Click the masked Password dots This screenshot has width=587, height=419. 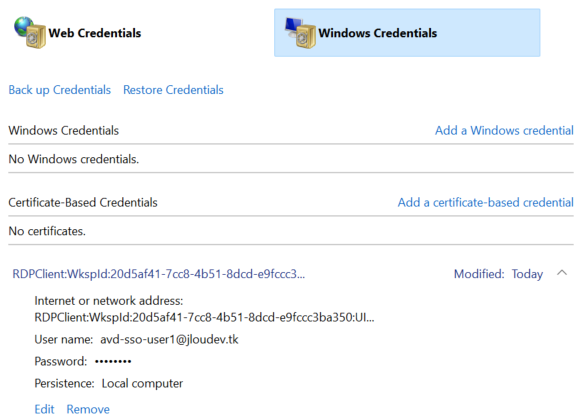click(113, 361)
